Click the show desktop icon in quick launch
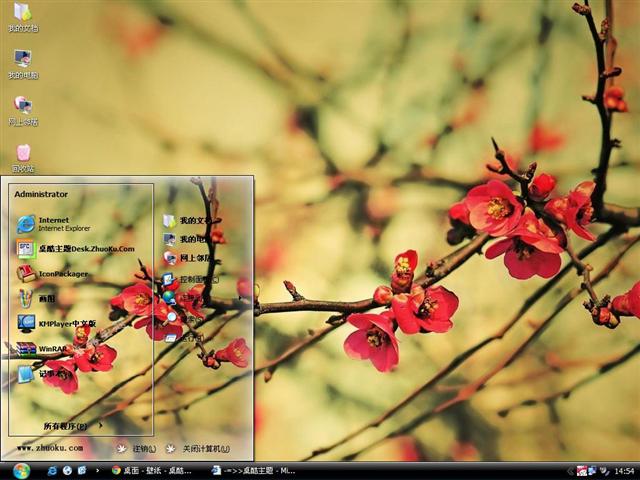This screenshot has width=640, height=480. pos(82,471)
